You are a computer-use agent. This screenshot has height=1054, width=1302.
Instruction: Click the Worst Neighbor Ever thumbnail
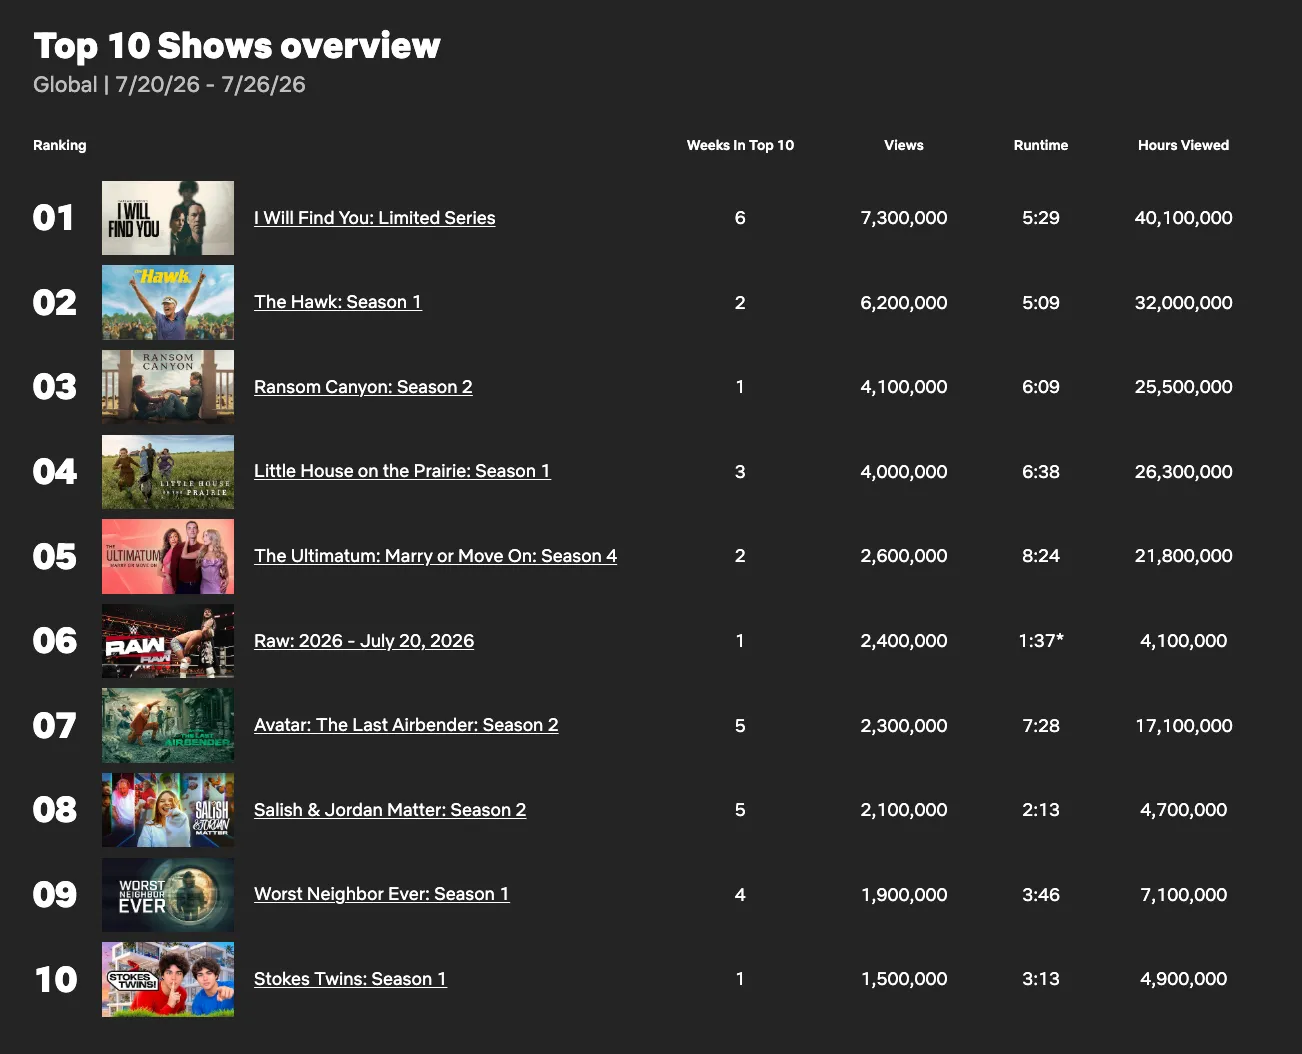coord(168,894)
